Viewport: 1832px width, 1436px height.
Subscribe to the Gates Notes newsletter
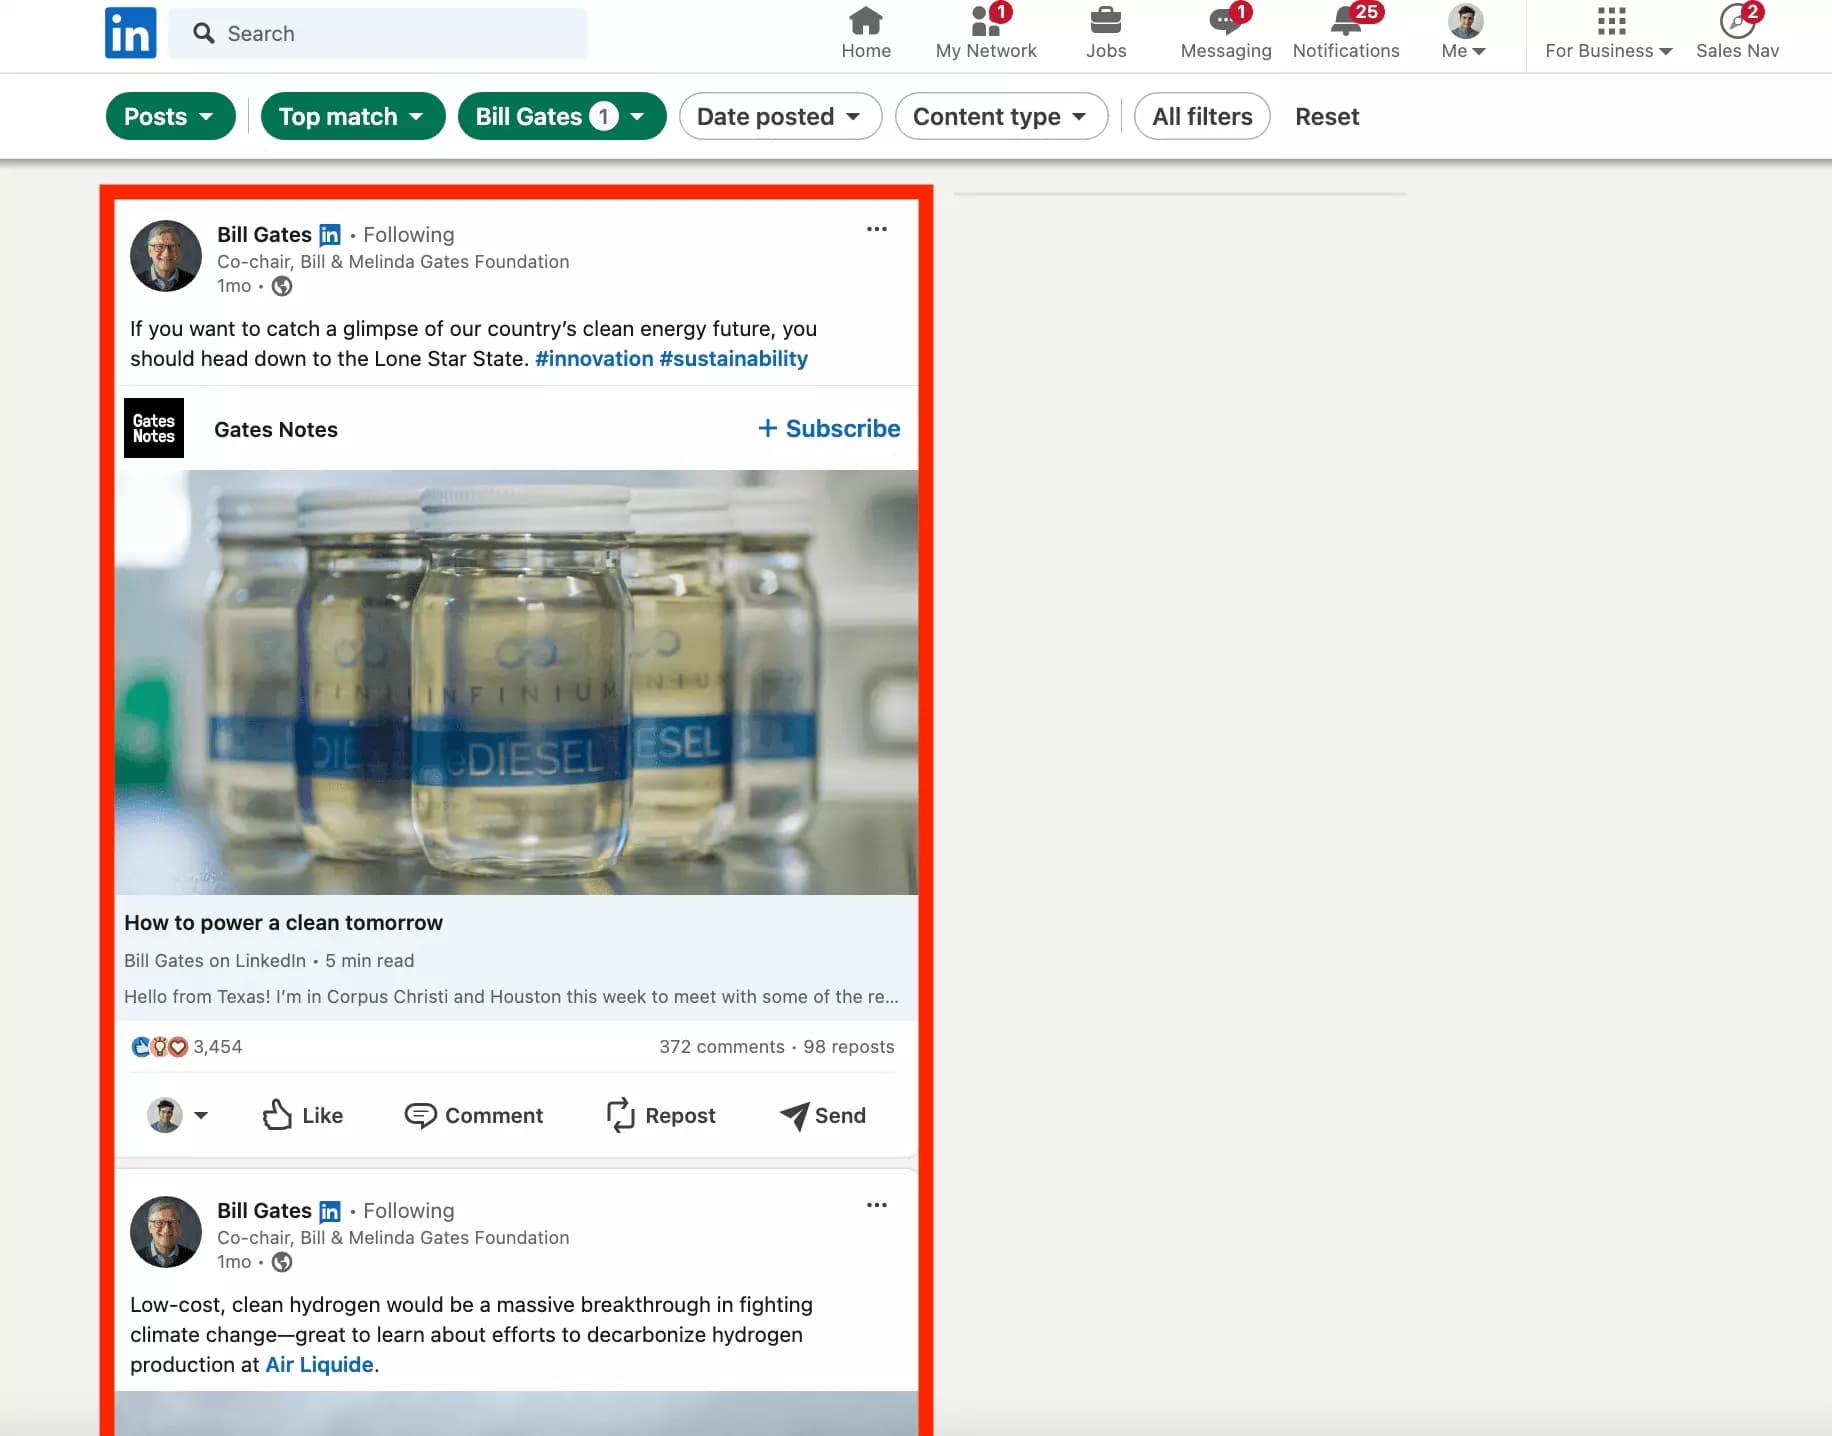tap(828, 428)
